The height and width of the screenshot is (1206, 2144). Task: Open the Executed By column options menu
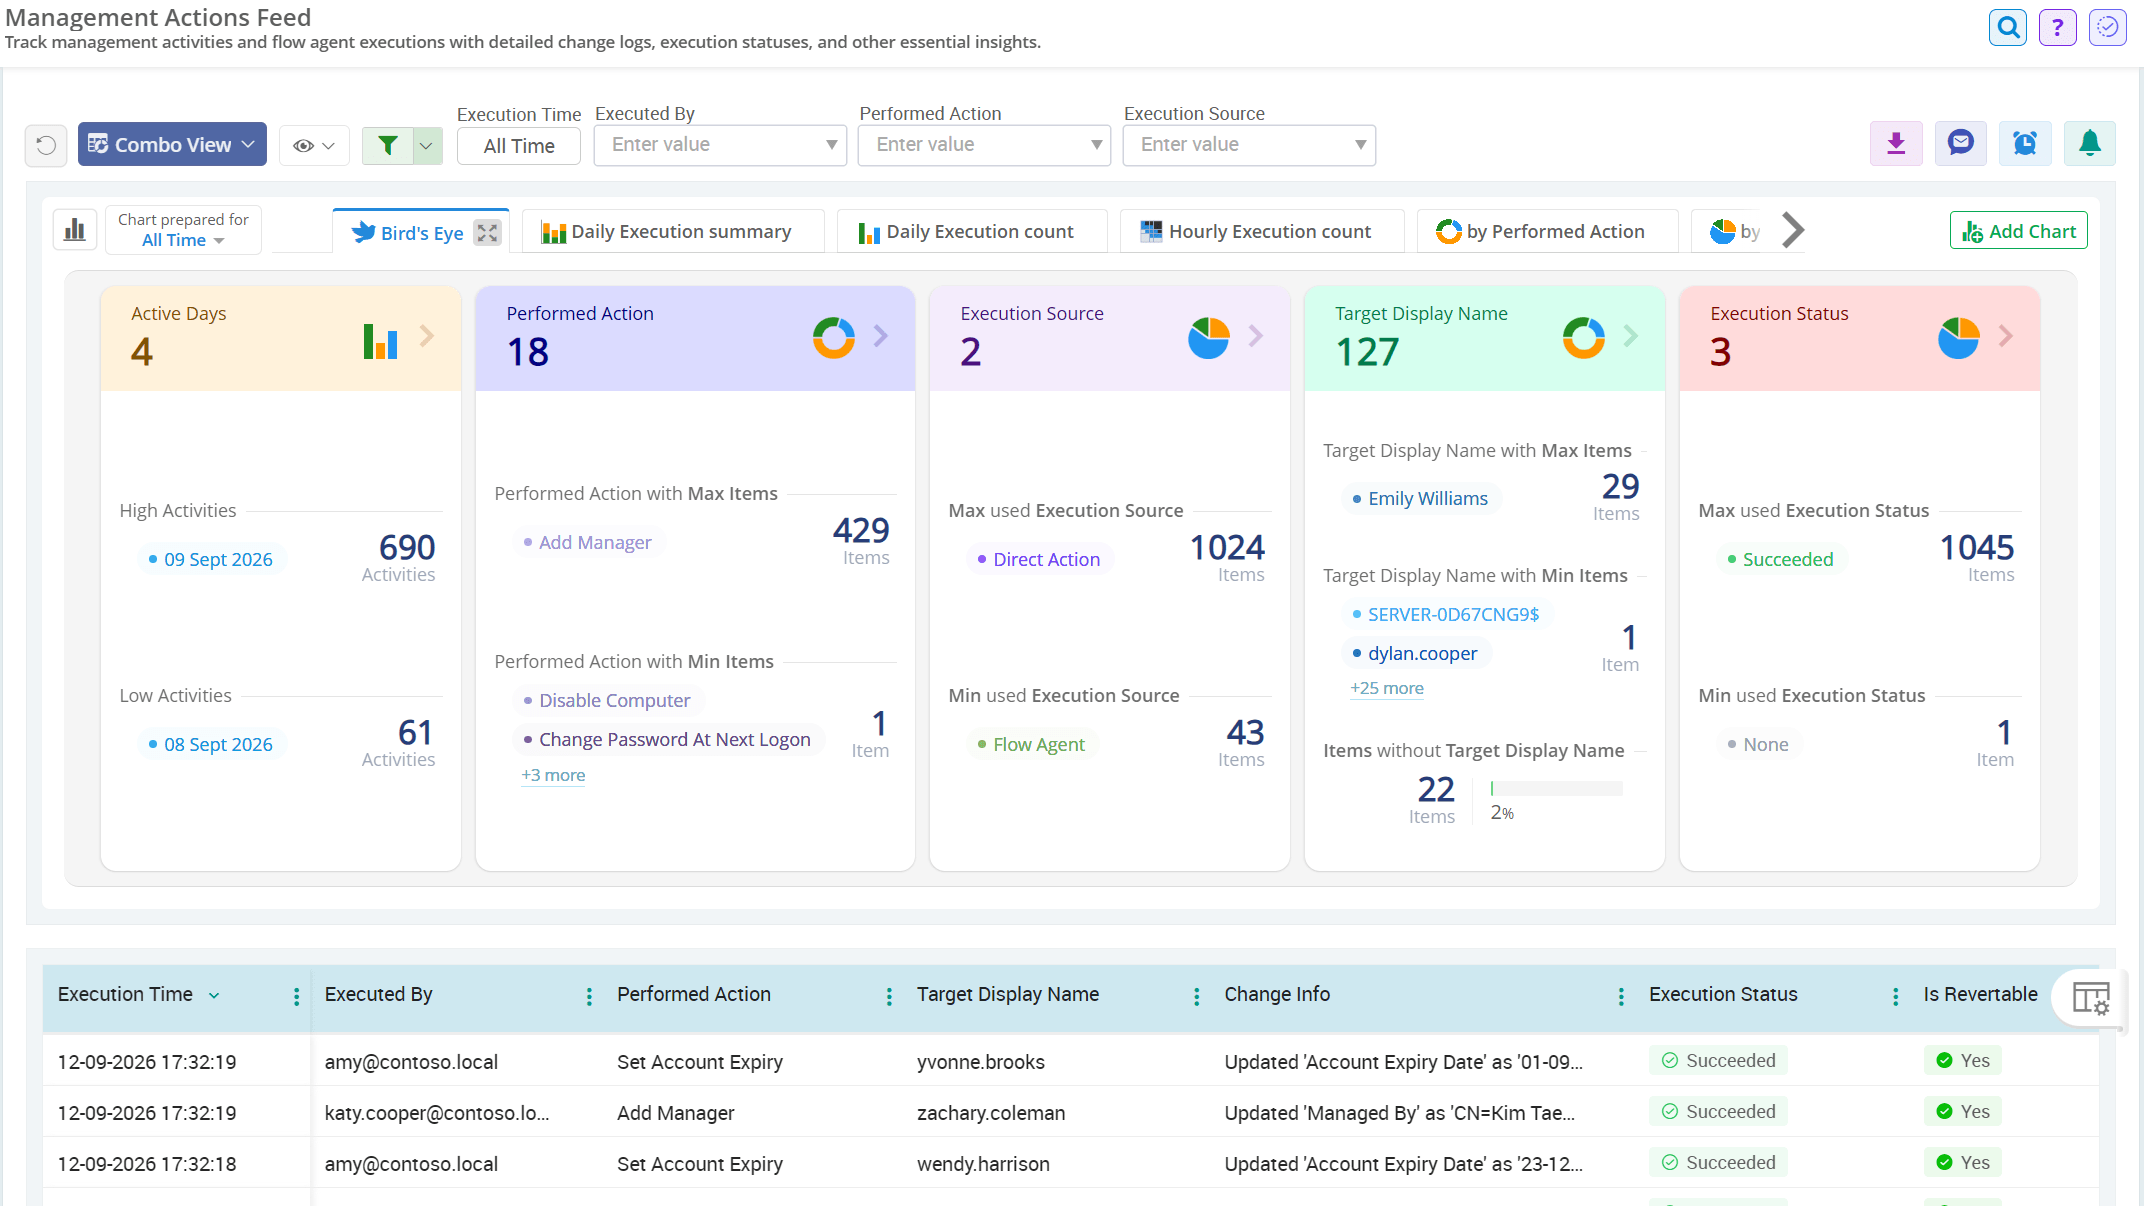[x=589, y=996]
